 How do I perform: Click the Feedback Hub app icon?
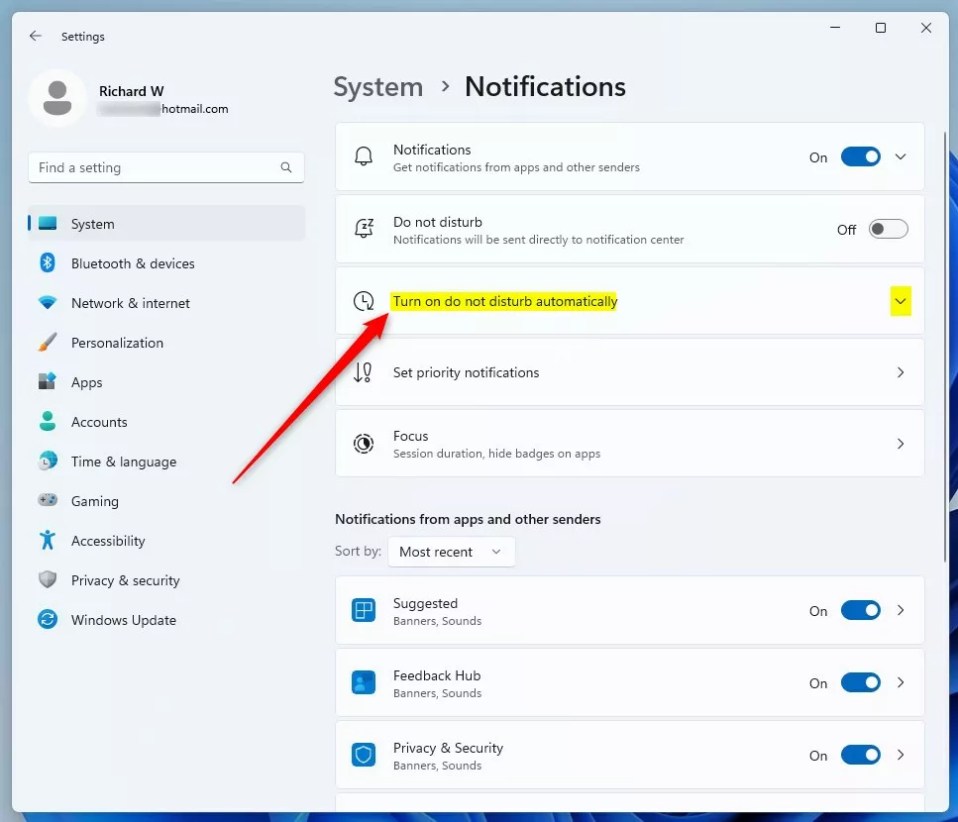pyautogui.click(x=363, y=683)
